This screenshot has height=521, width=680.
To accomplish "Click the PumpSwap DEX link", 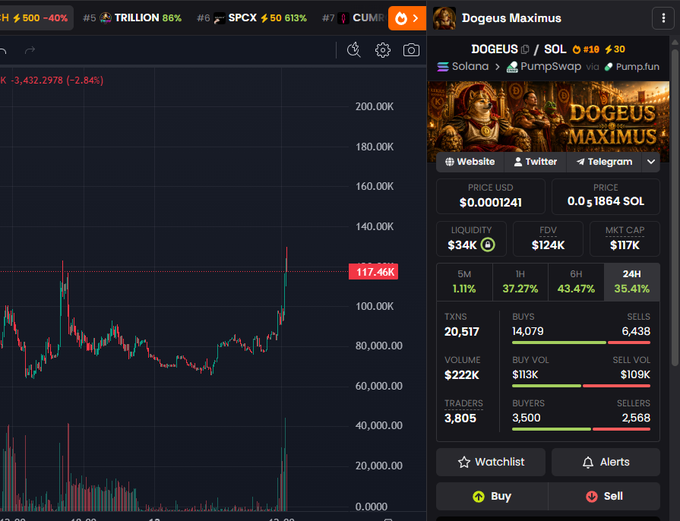I will coord(544,66).
